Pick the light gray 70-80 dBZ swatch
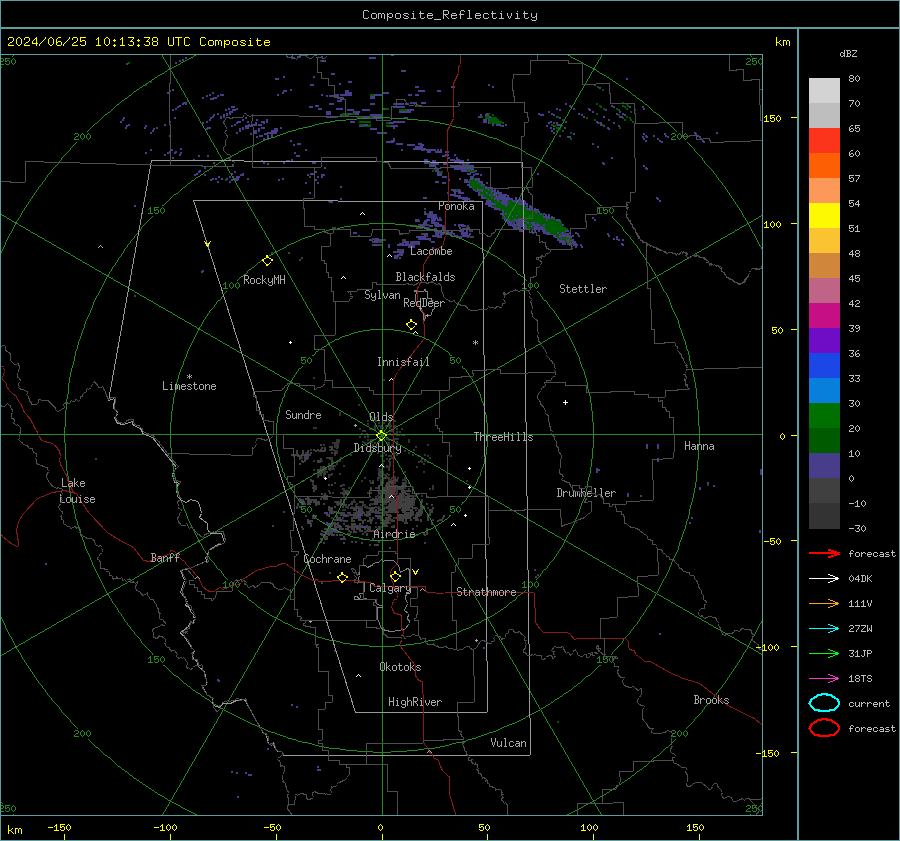 pyautogui.click(x=824, y=91)
